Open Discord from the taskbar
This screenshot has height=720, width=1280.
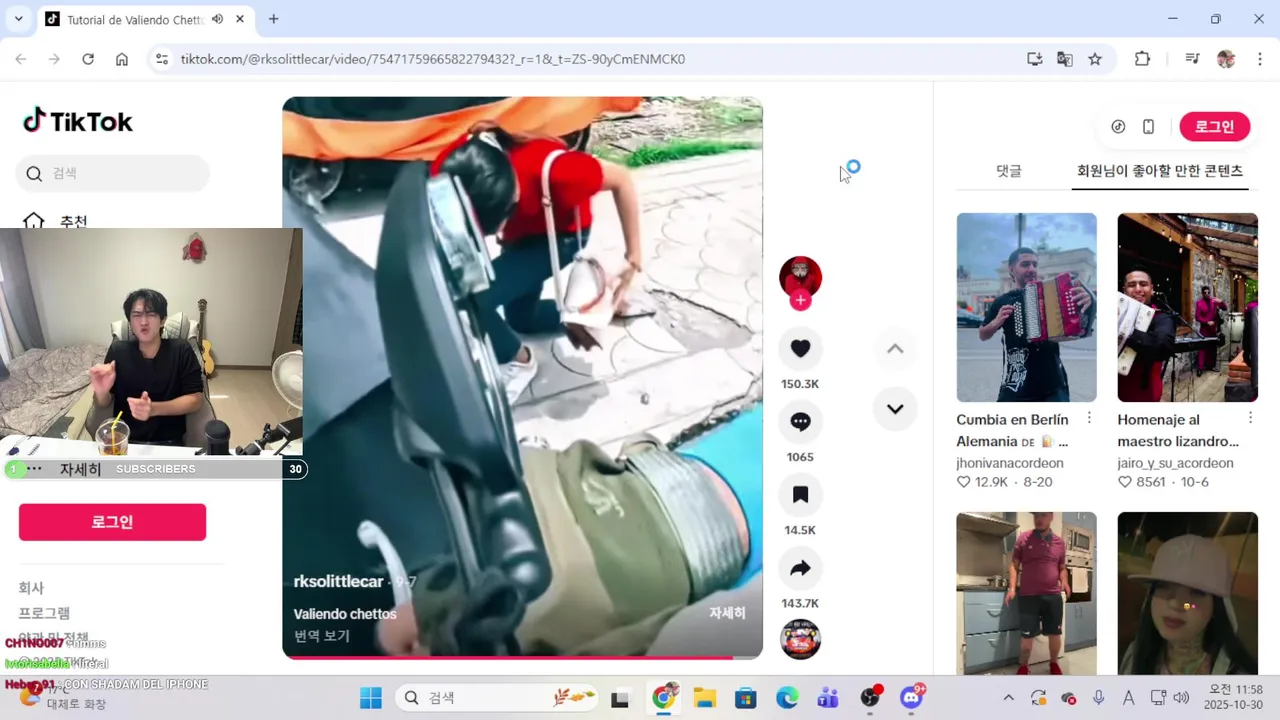tap(911, 698)
